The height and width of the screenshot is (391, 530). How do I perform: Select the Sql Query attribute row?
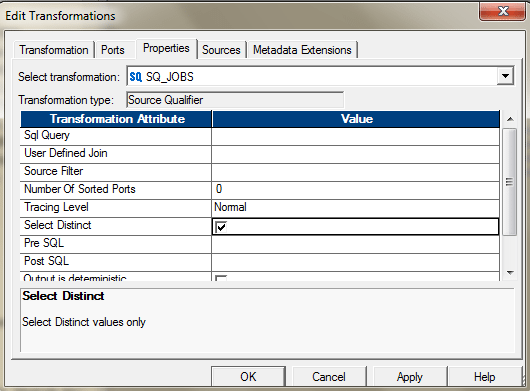[x=116, y=136]
